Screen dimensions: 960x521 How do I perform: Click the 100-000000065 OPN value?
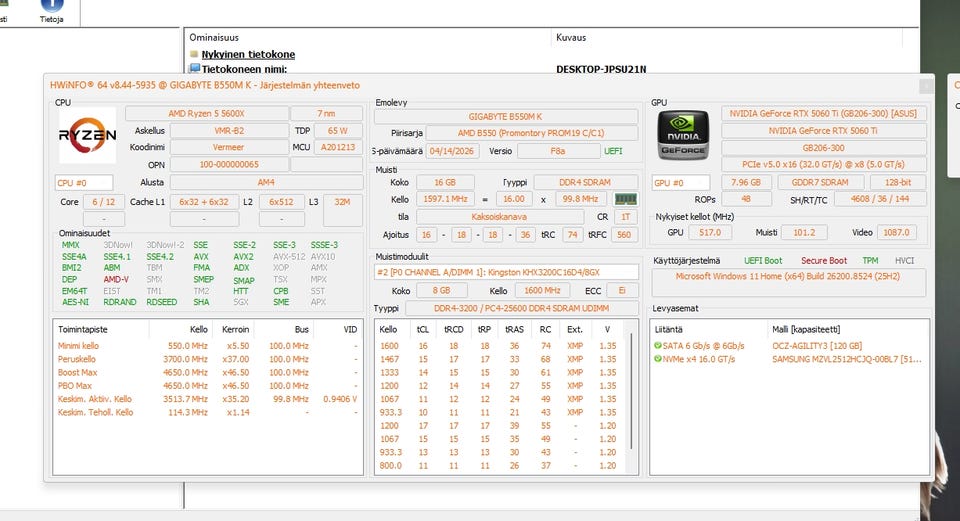[x=229, y=165]
